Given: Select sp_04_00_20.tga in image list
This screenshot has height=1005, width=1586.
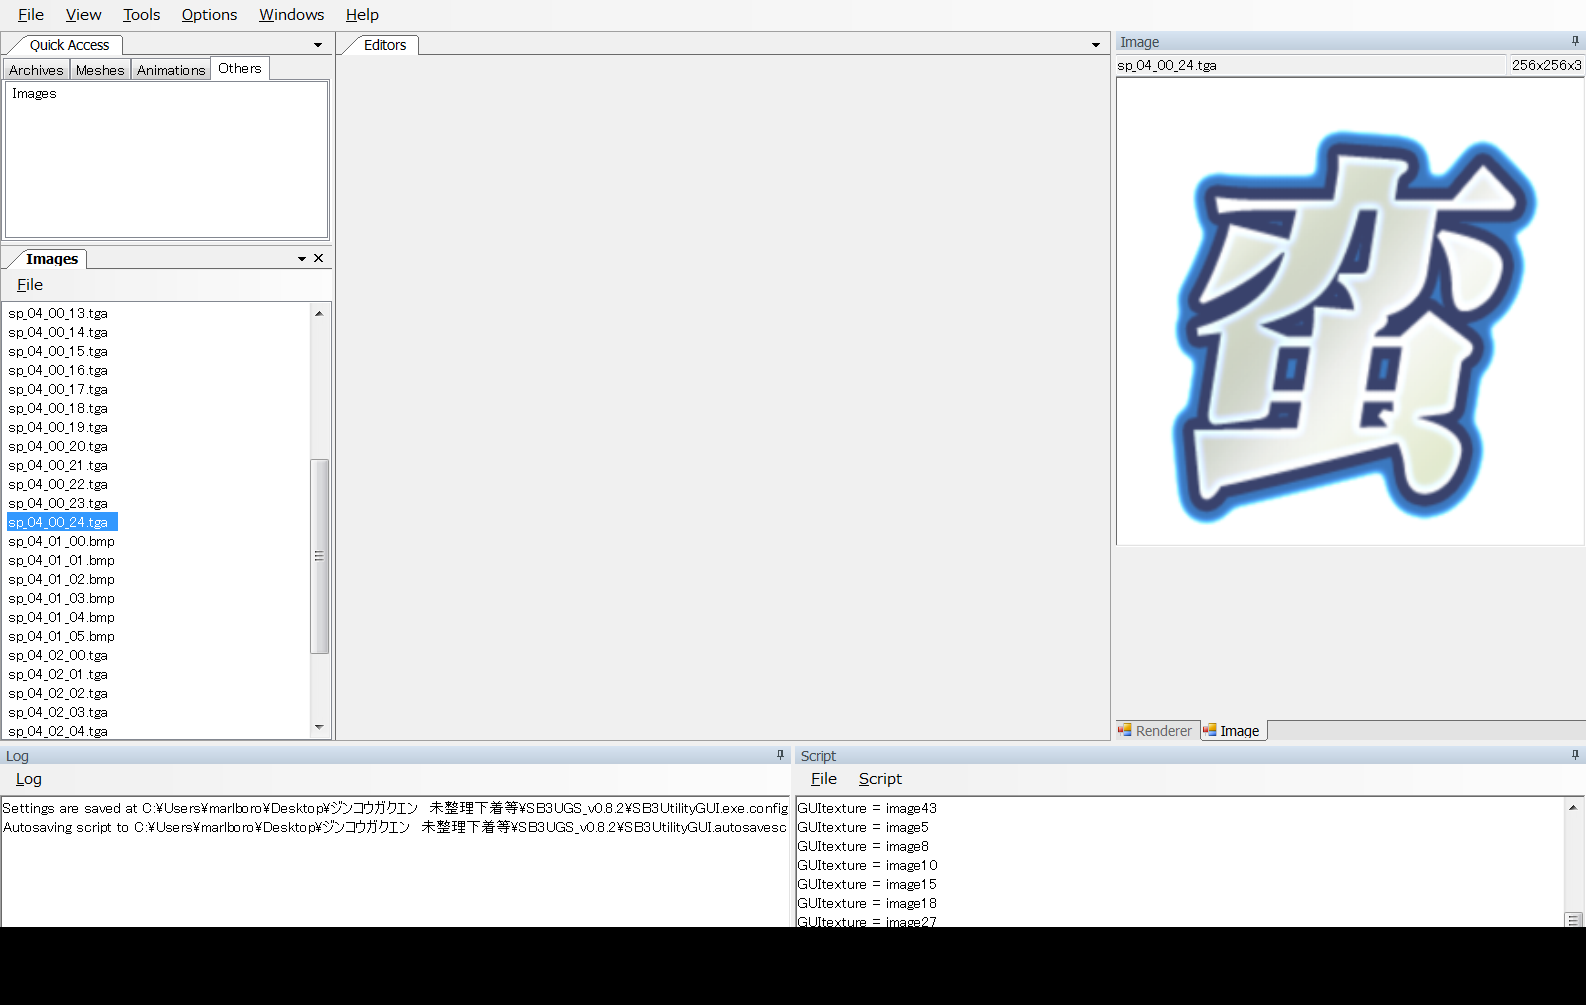Looking at the screenshot, I should 58,446.
